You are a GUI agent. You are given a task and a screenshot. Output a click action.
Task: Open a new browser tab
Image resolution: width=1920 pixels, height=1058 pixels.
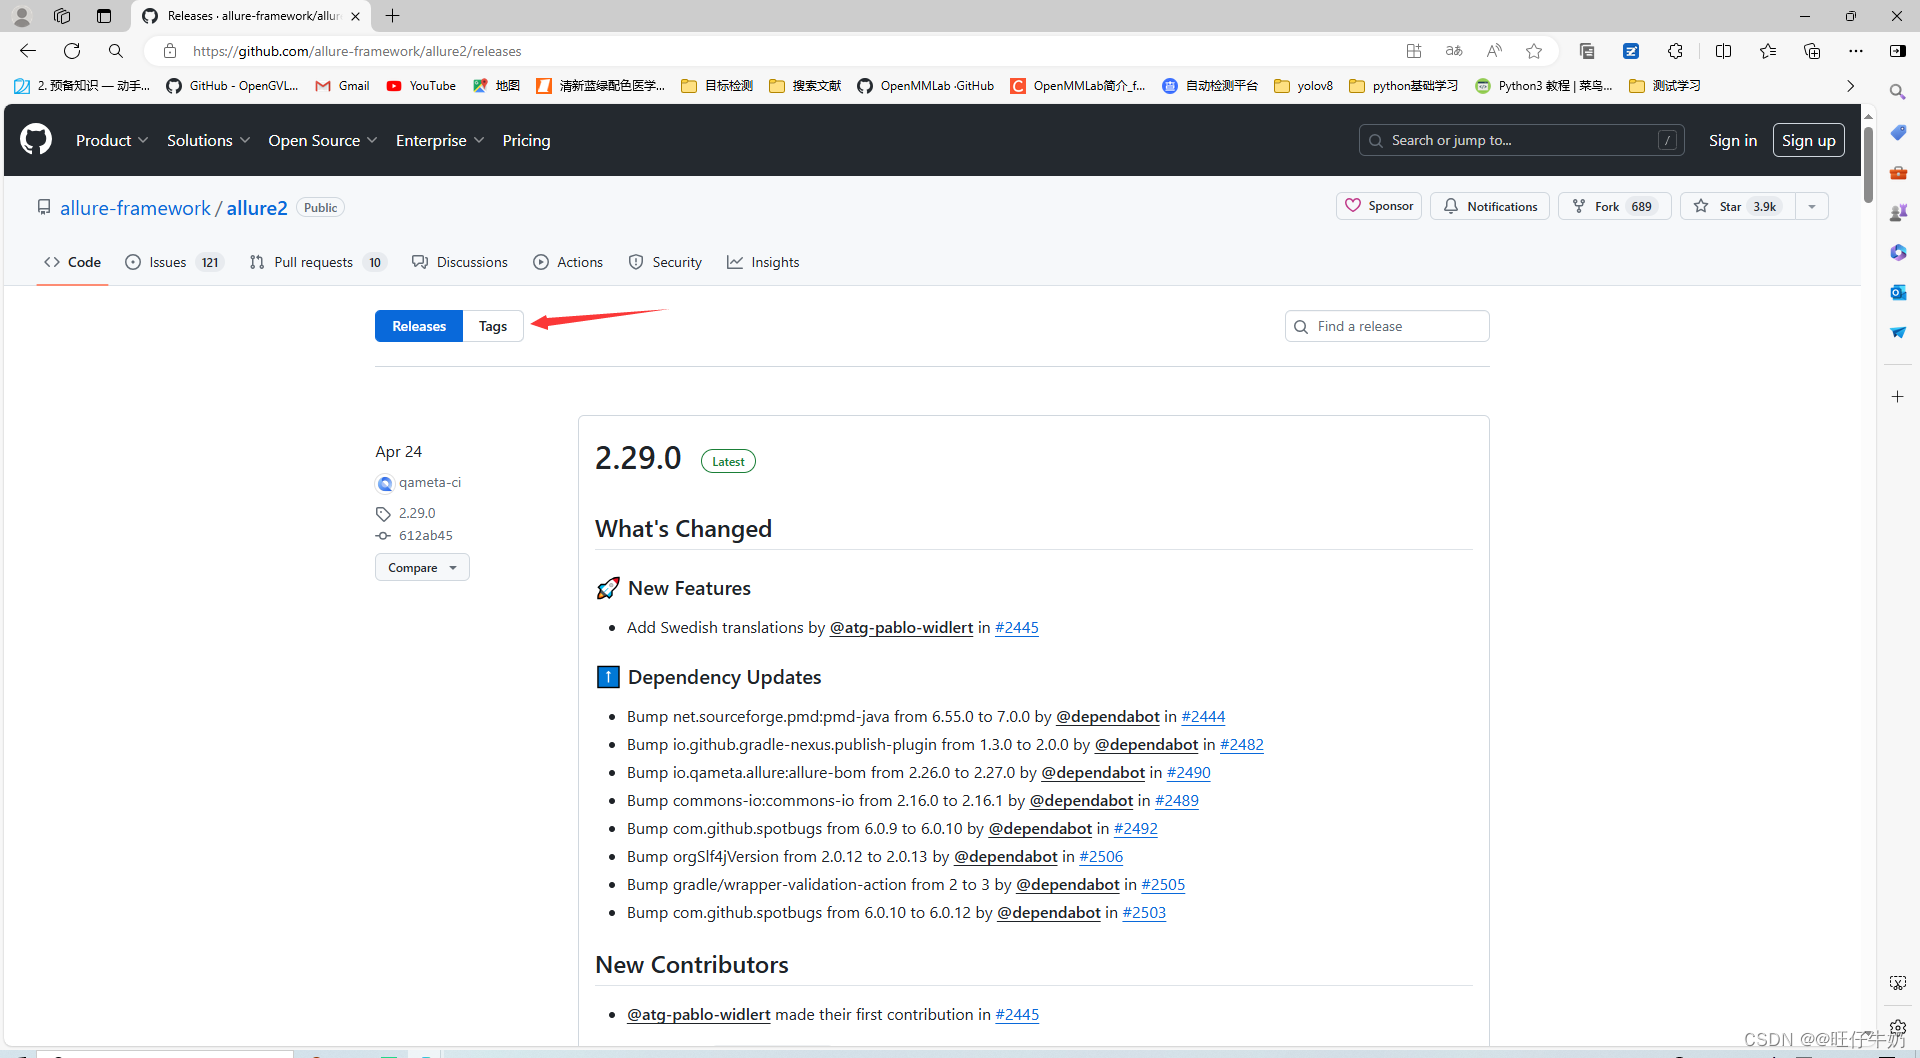click(393, 16)
